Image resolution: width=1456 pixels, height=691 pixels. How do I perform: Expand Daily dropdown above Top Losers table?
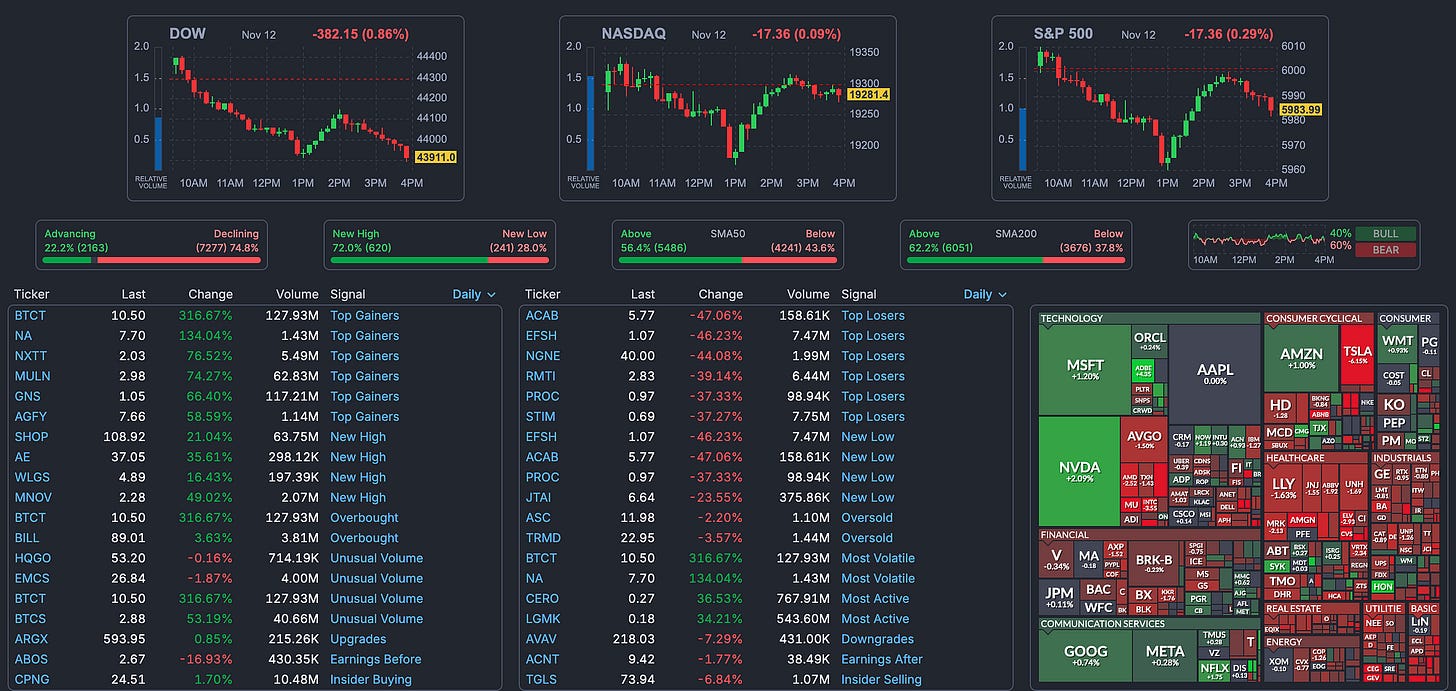point(985,294)
